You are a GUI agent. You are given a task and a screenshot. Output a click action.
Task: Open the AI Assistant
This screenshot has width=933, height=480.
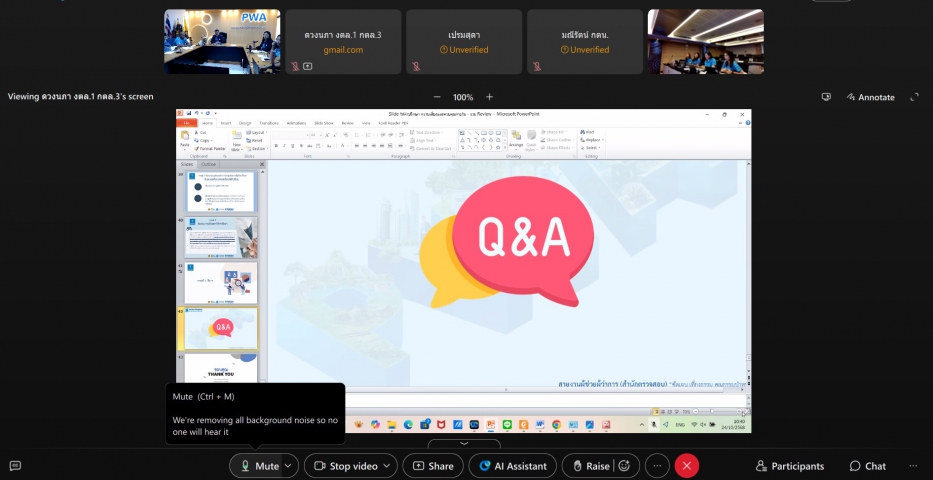click(514, 466)
